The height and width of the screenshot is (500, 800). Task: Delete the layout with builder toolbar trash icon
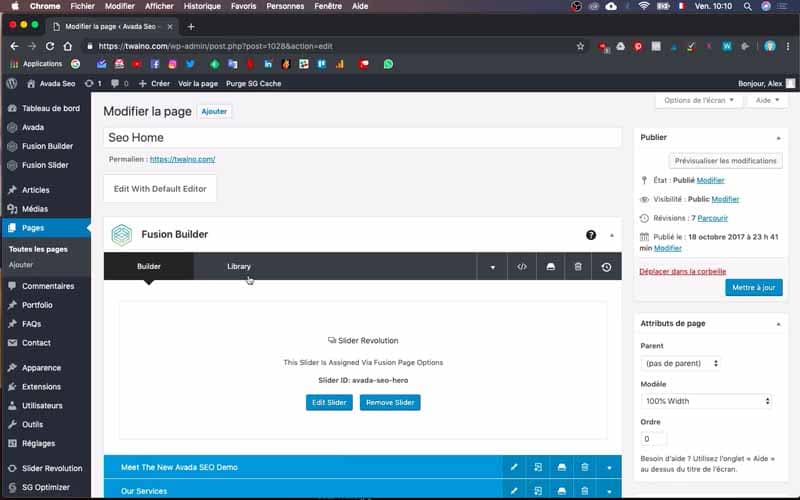(x=578, y=266)
